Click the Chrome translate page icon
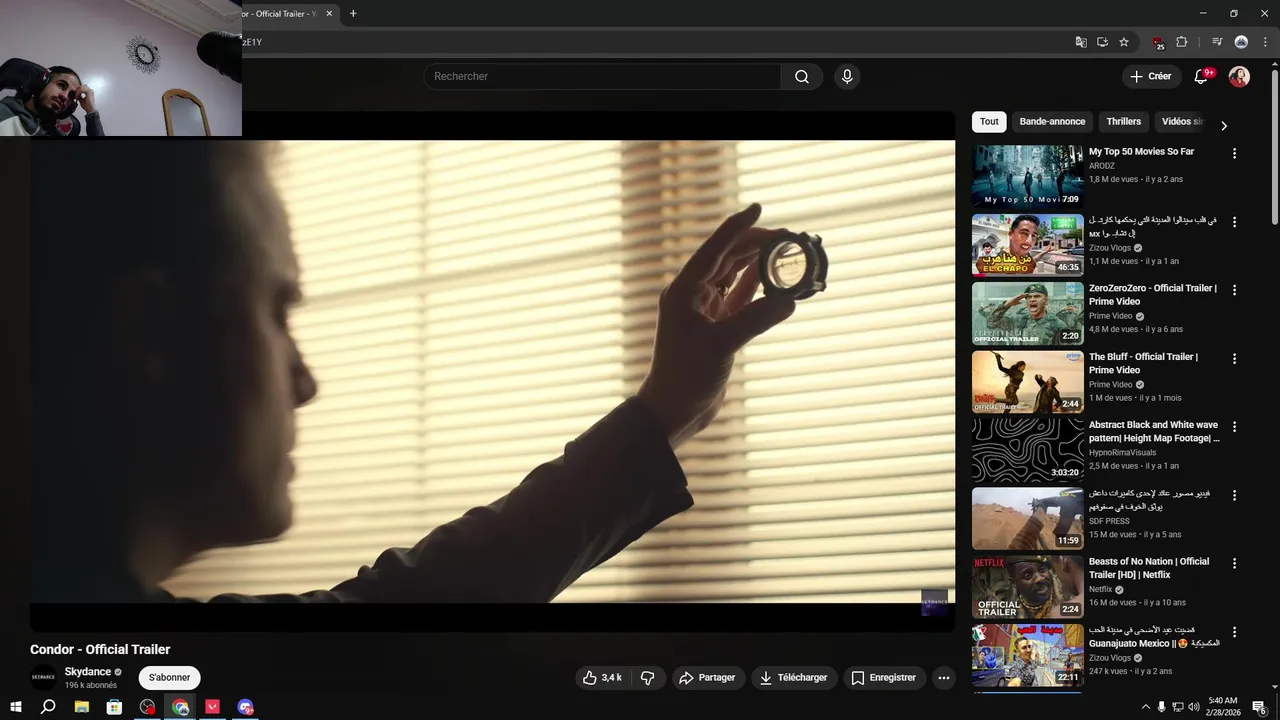Image resolution: width=1280 pixels, height=720 pixels. 1080,42
